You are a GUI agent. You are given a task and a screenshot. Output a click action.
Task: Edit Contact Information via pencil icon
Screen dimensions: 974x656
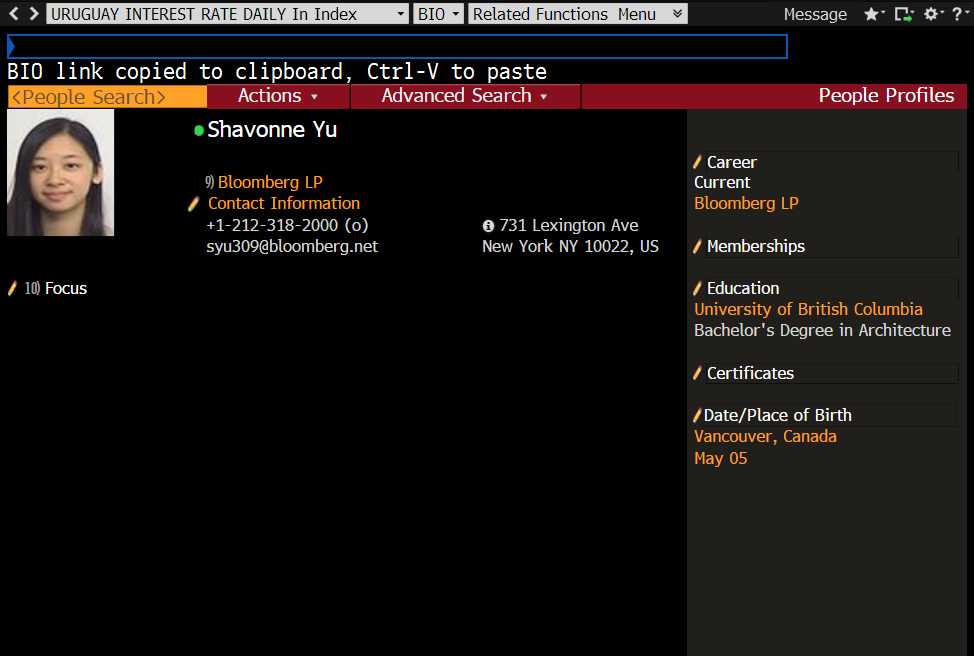194,203
